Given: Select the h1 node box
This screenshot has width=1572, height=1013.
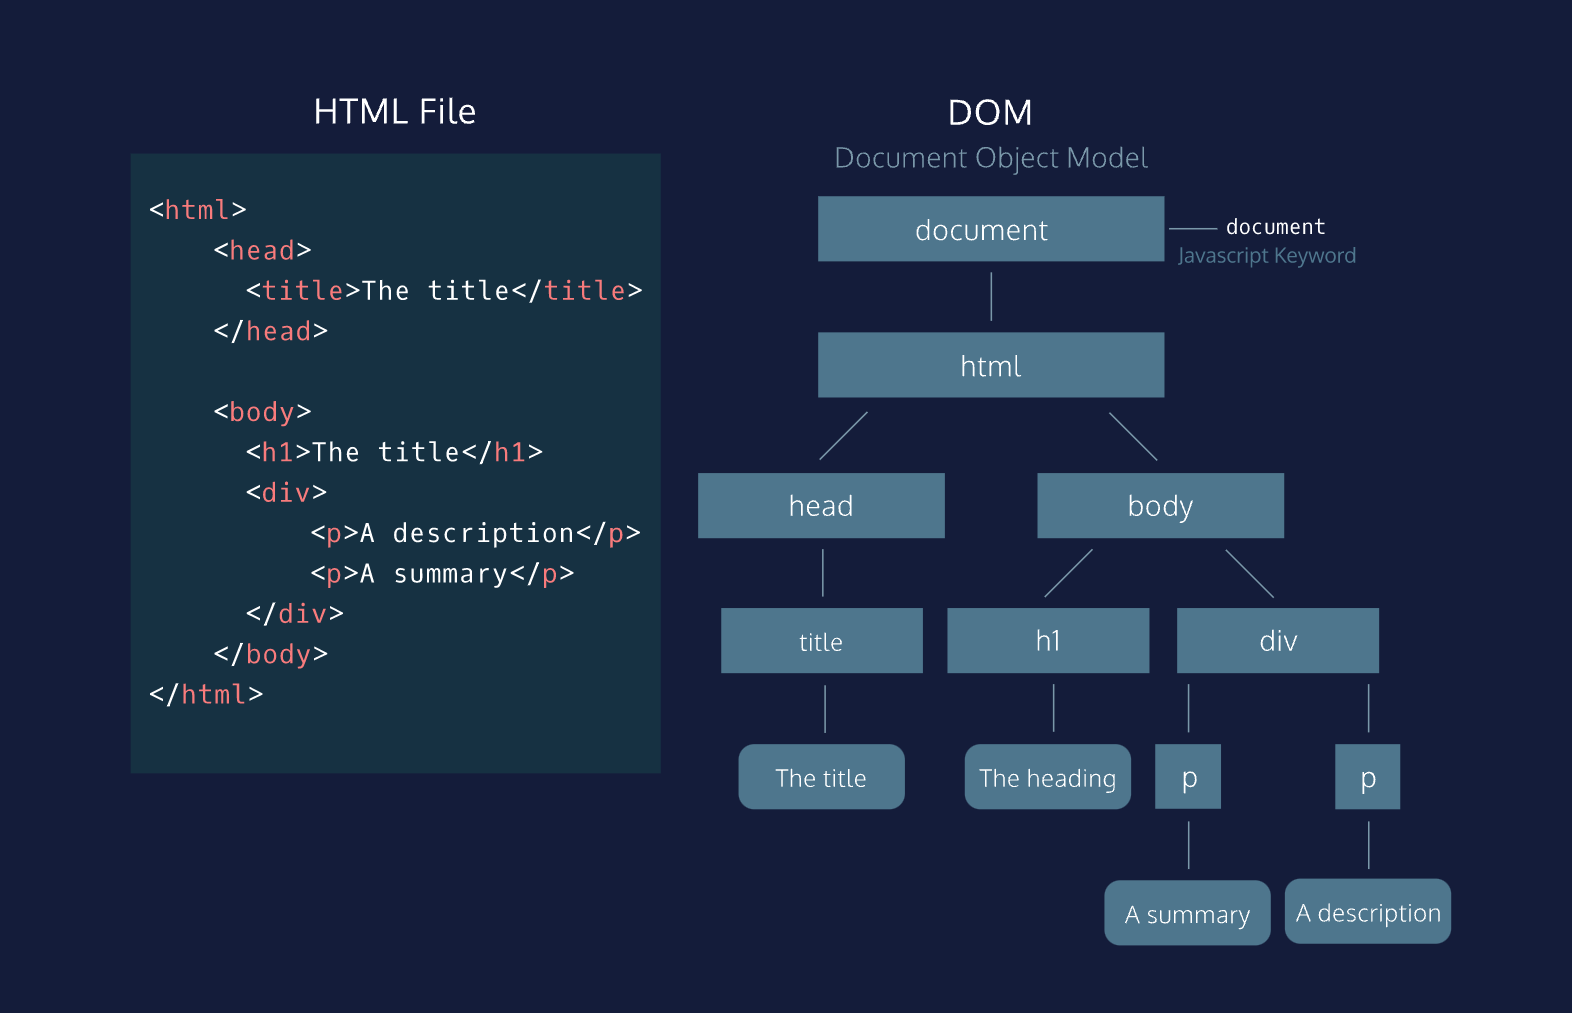Looking at the screenshot, I should tap(1048, 641).
